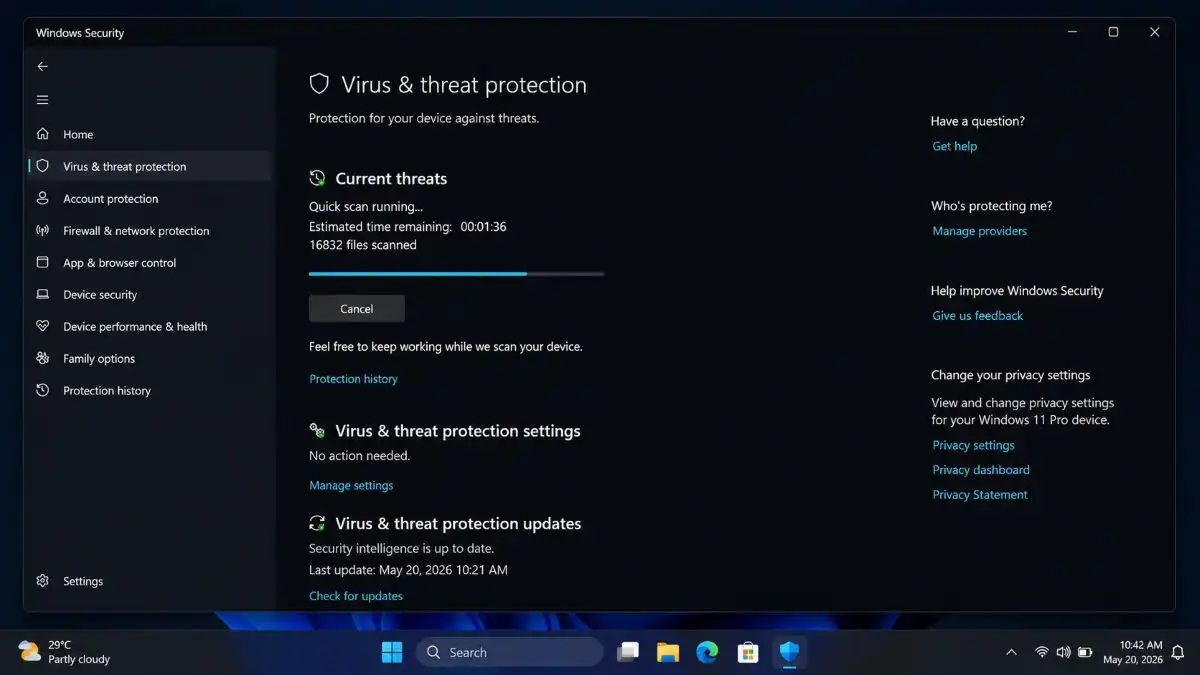The height and width of the screenshot is (675, 1200).
Task: Open Protection history in the sidebar
Action: [150, 390]
